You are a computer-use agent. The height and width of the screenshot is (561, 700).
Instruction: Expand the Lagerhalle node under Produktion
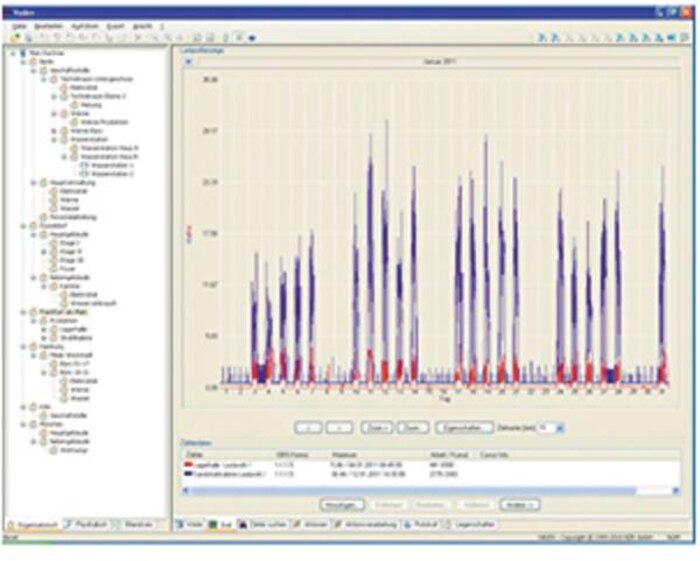pyautogui.click(x=44, y=329)
